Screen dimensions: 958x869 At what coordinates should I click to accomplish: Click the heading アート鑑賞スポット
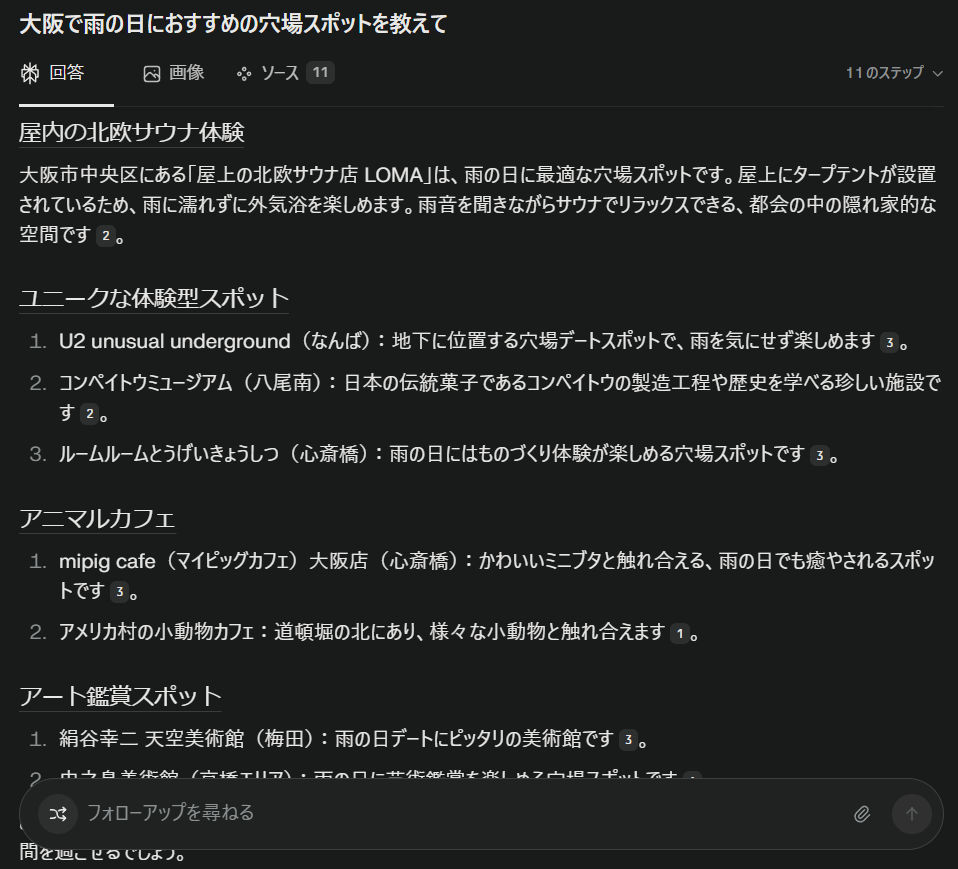(120, 696)
